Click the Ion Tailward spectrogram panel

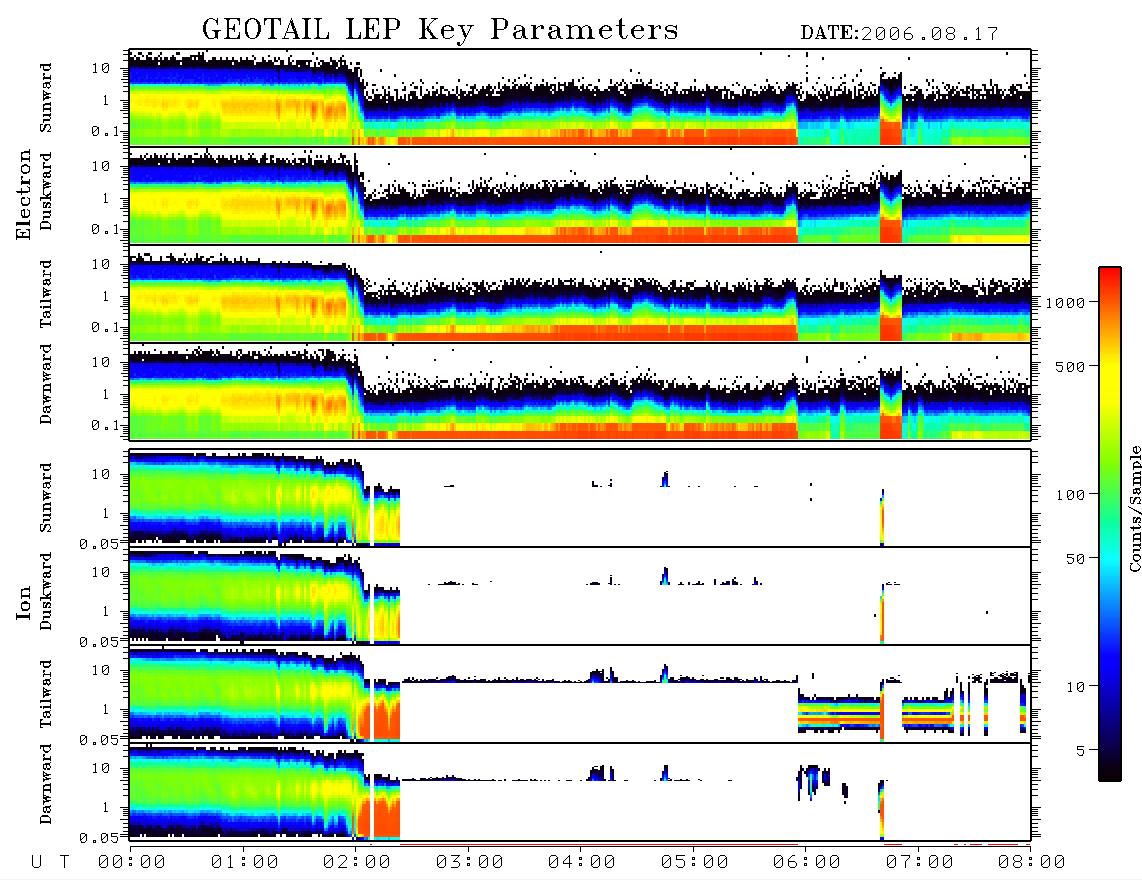[580, 694]
